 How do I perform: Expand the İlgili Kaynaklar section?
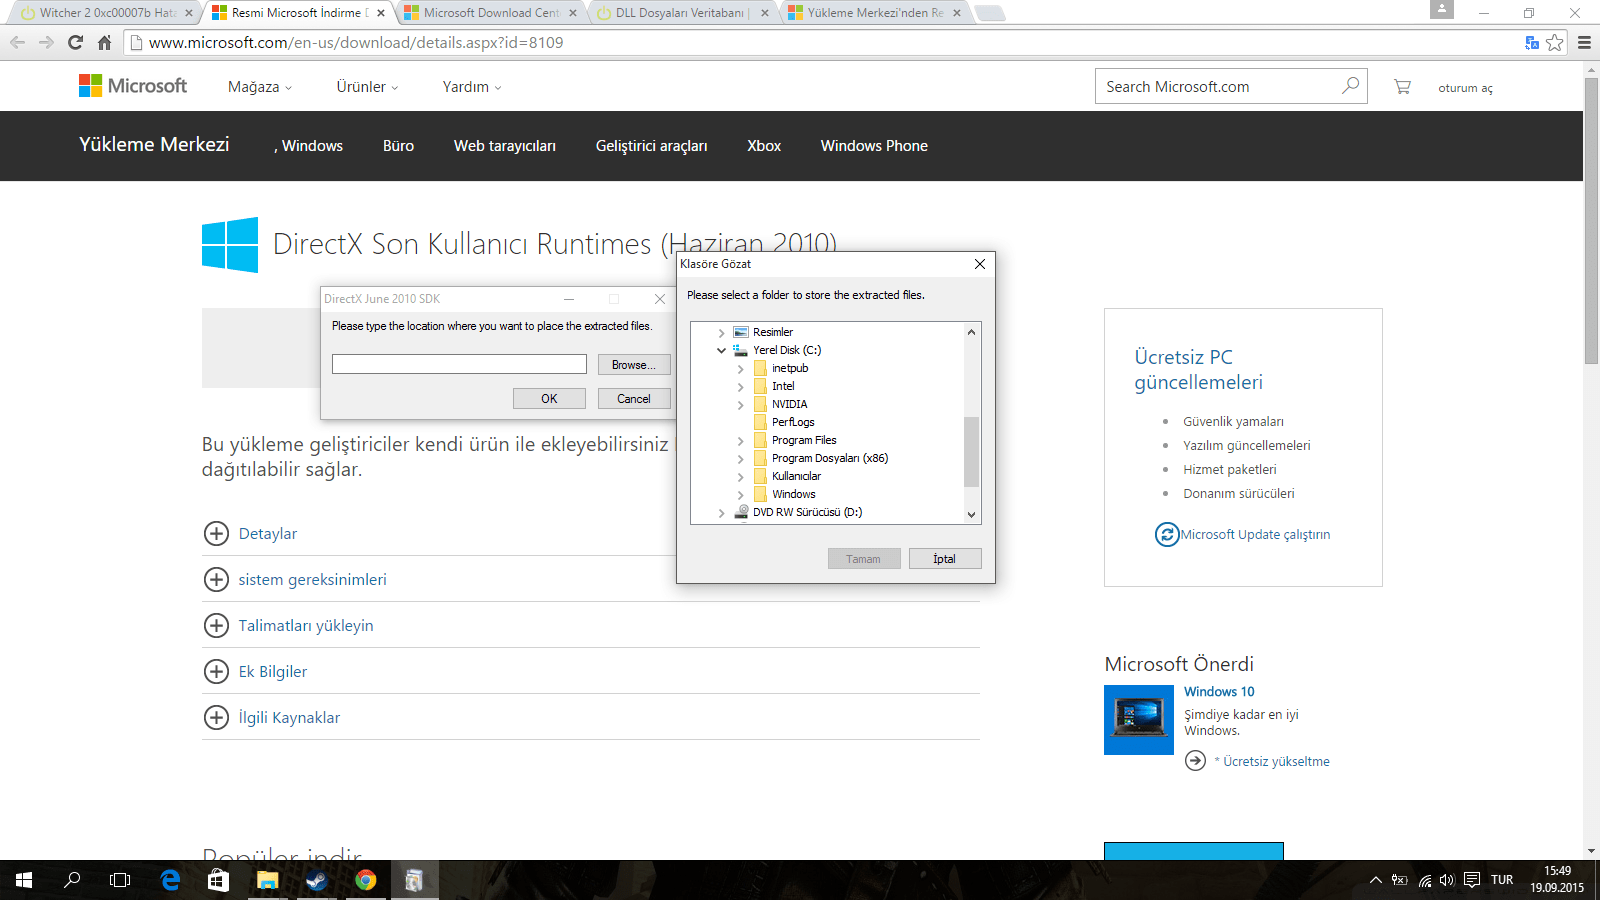pyautogui.click(x=216, y=717)
